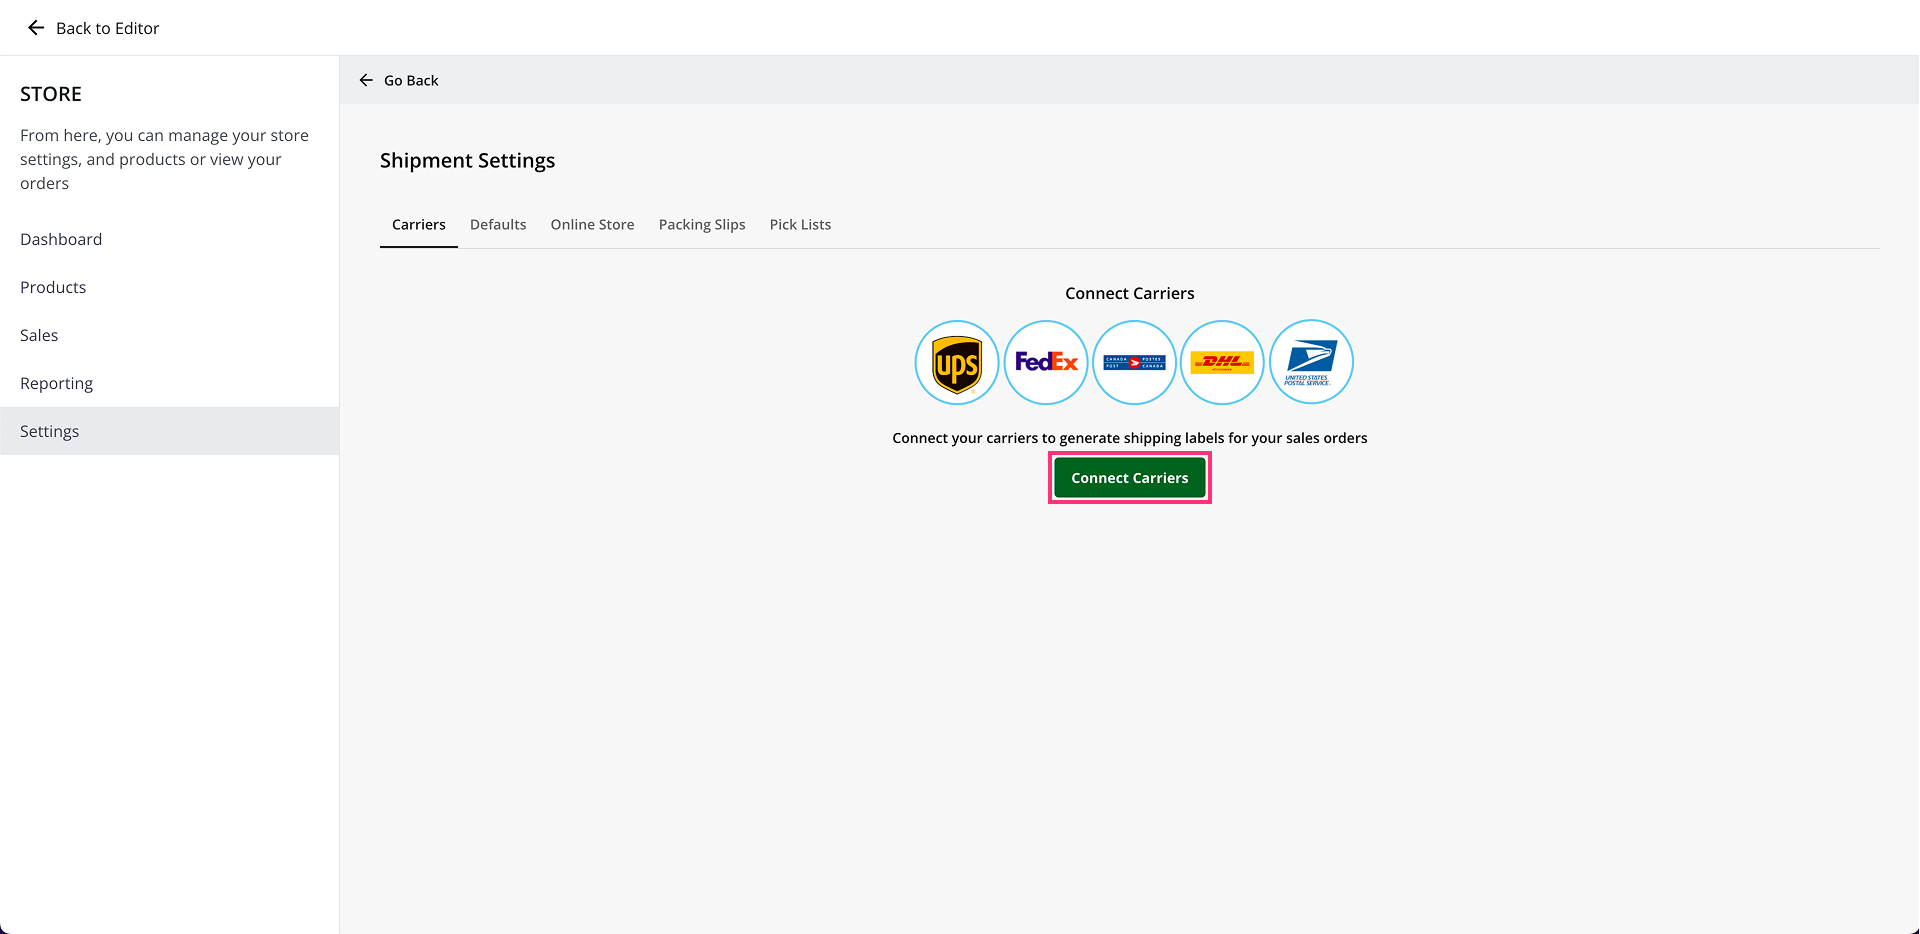Image resolution: width=1920 pixels, height=934 pixels.
Task: Click the Canada Post carrier logo
Action: click(x=1134, y=362)
